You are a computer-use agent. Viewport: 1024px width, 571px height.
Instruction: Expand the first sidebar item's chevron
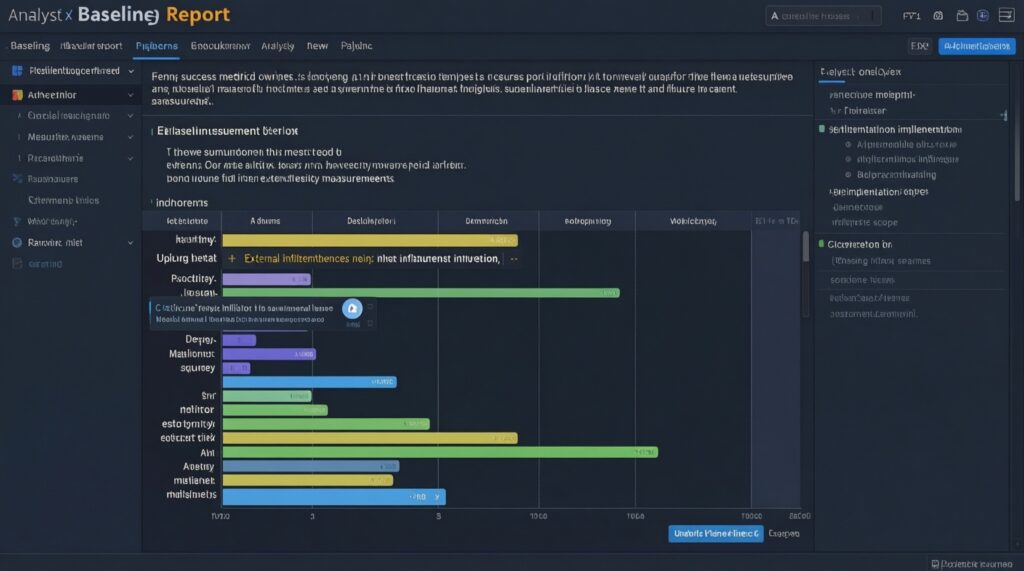[x=132, y=72]
